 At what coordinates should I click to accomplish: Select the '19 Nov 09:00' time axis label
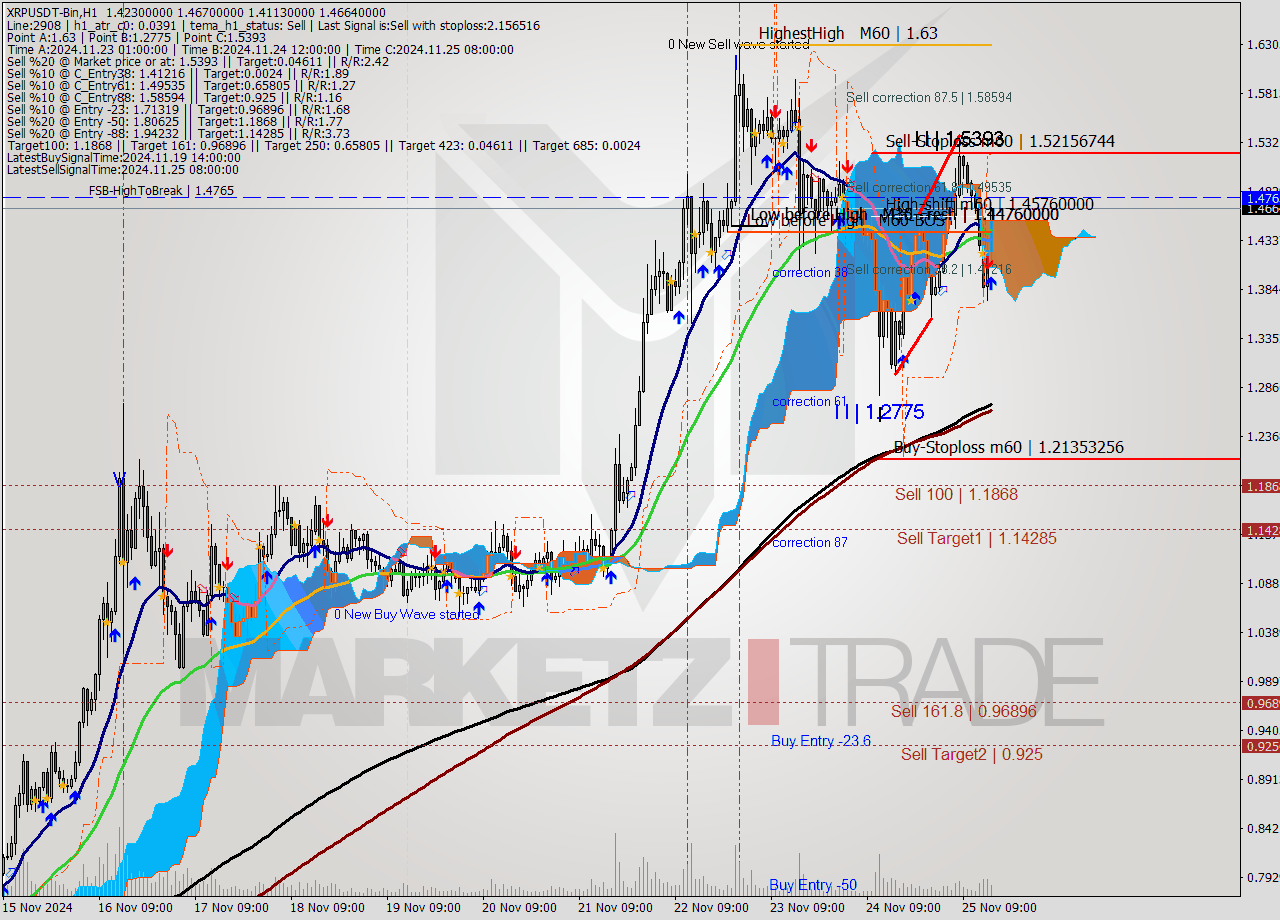click(x=422, y=908)
